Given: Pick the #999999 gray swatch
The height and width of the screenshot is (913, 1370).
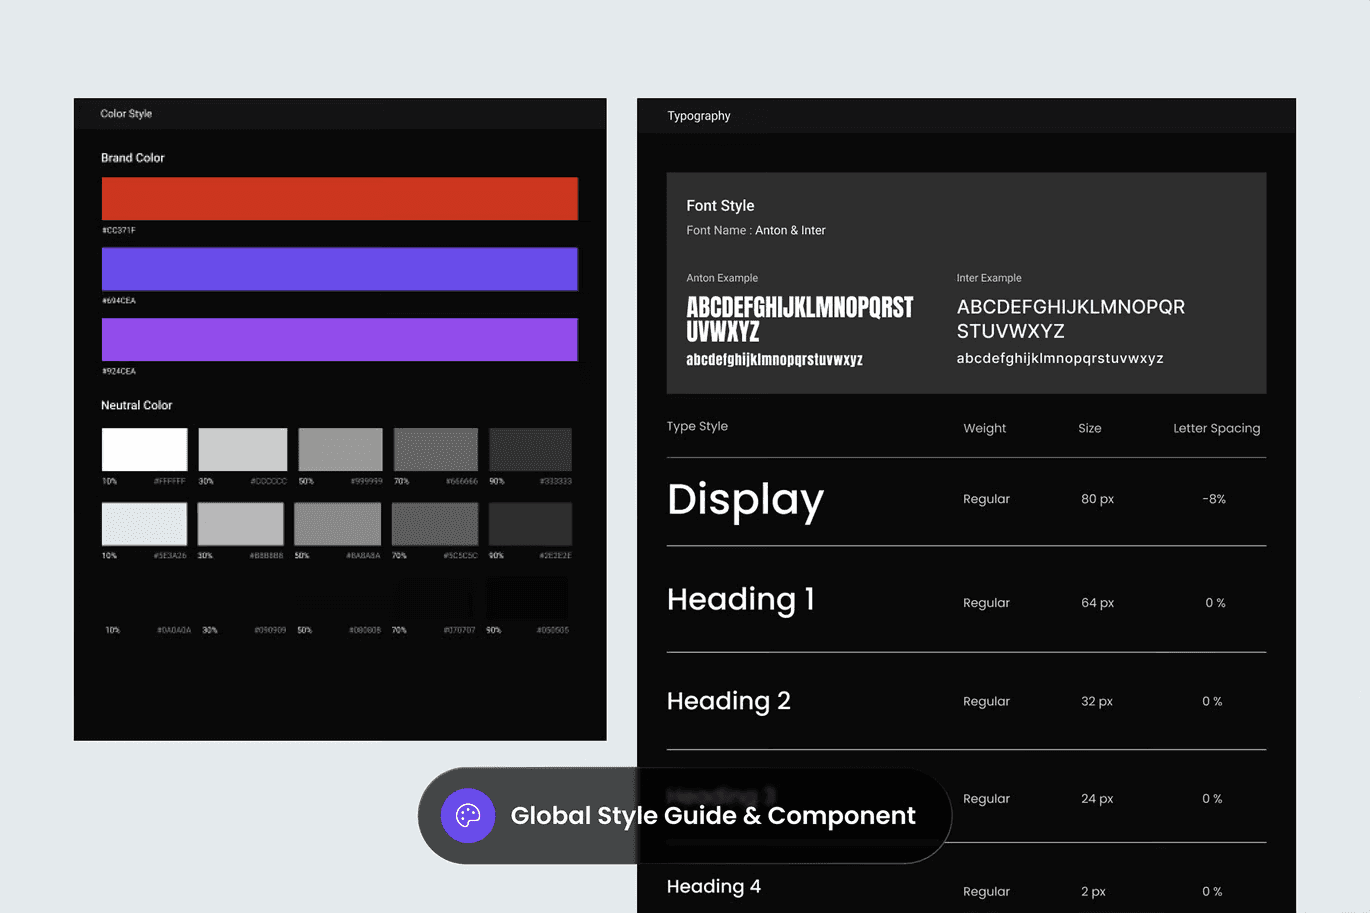Looking at the screenshot, I should (340, 449).
